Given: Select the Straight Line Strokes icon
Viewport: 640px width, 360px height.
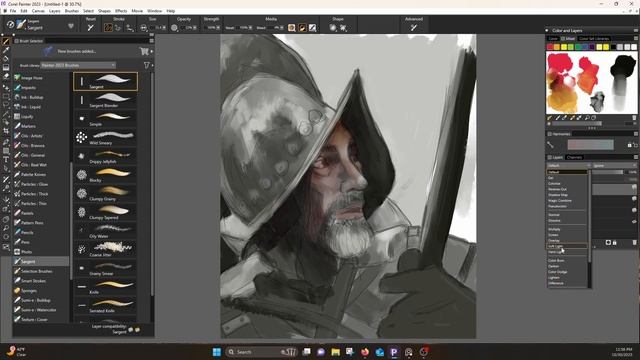Looking at the screenshot, I should pos(118,28).
